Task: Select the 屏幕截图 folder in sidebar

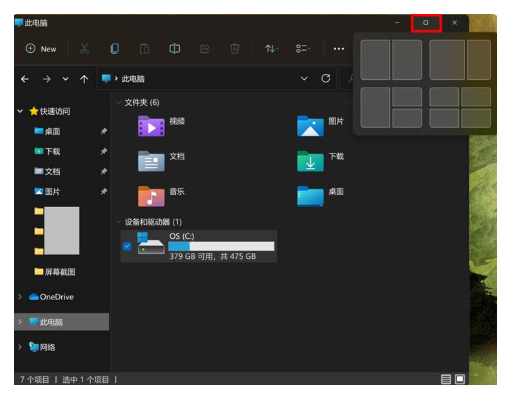Action: click(x=55, y=272)
